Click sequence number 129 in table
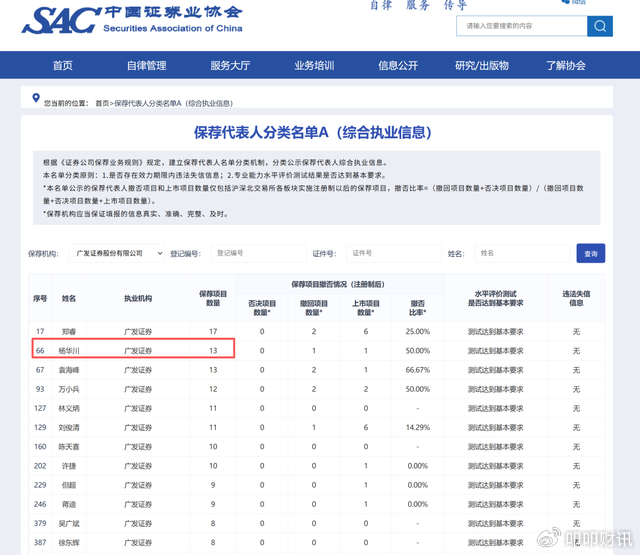This screenshot has height=555, width=640. [x=40, y=427]
